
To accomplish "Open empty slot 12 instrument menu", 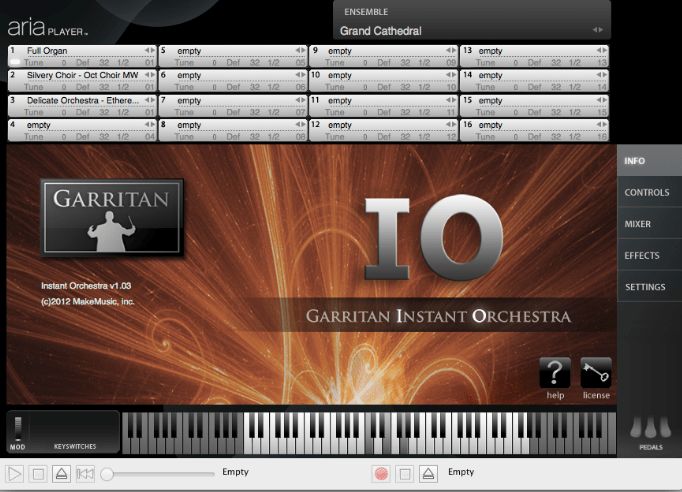I will (385, 125).
